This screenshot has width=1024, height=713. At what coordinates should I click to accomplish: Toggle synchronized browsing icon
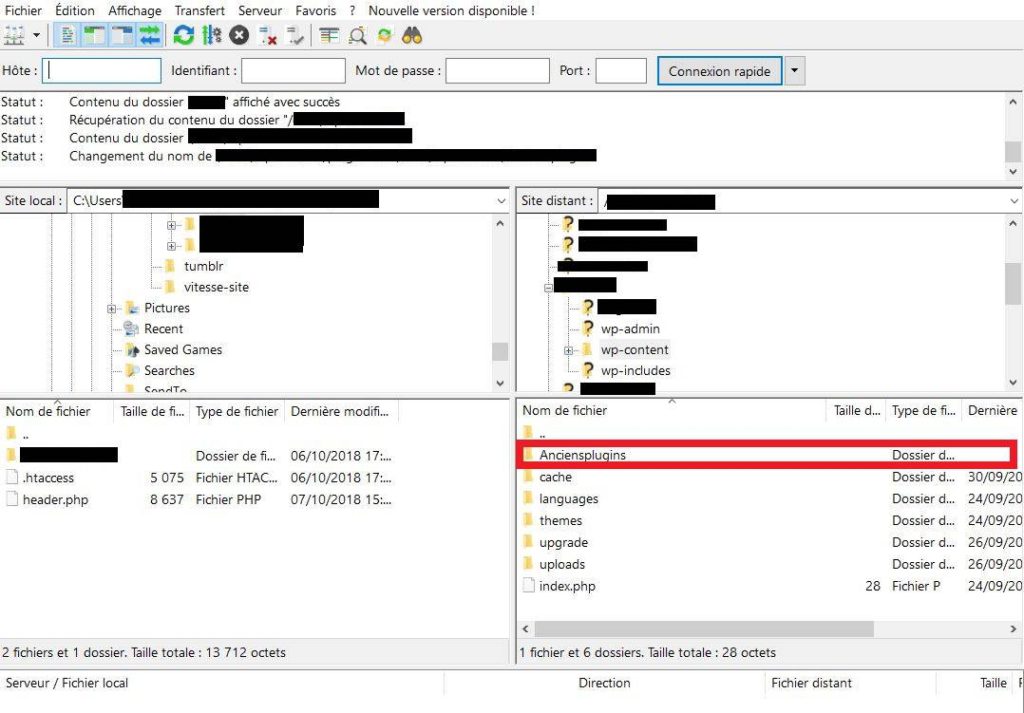(385, 35)
